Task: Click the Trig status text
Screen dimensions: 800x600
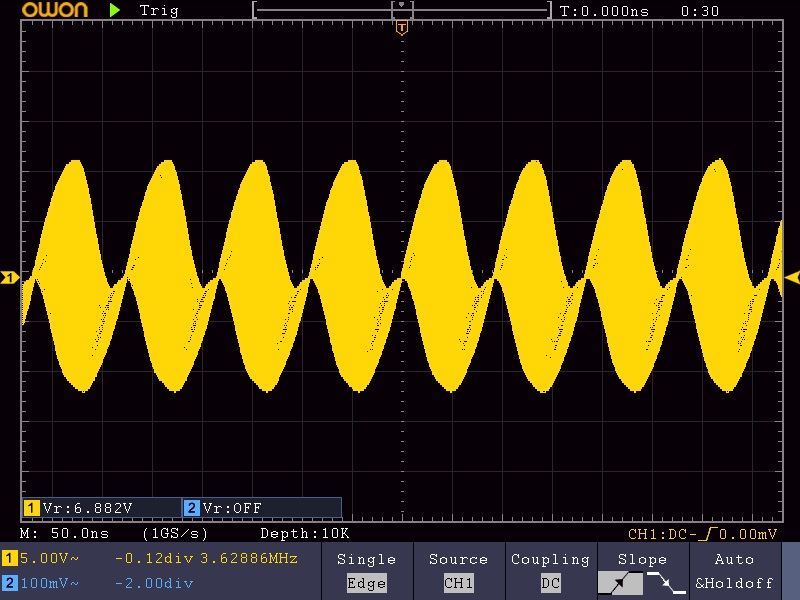Action: click(x=159, y=11)
